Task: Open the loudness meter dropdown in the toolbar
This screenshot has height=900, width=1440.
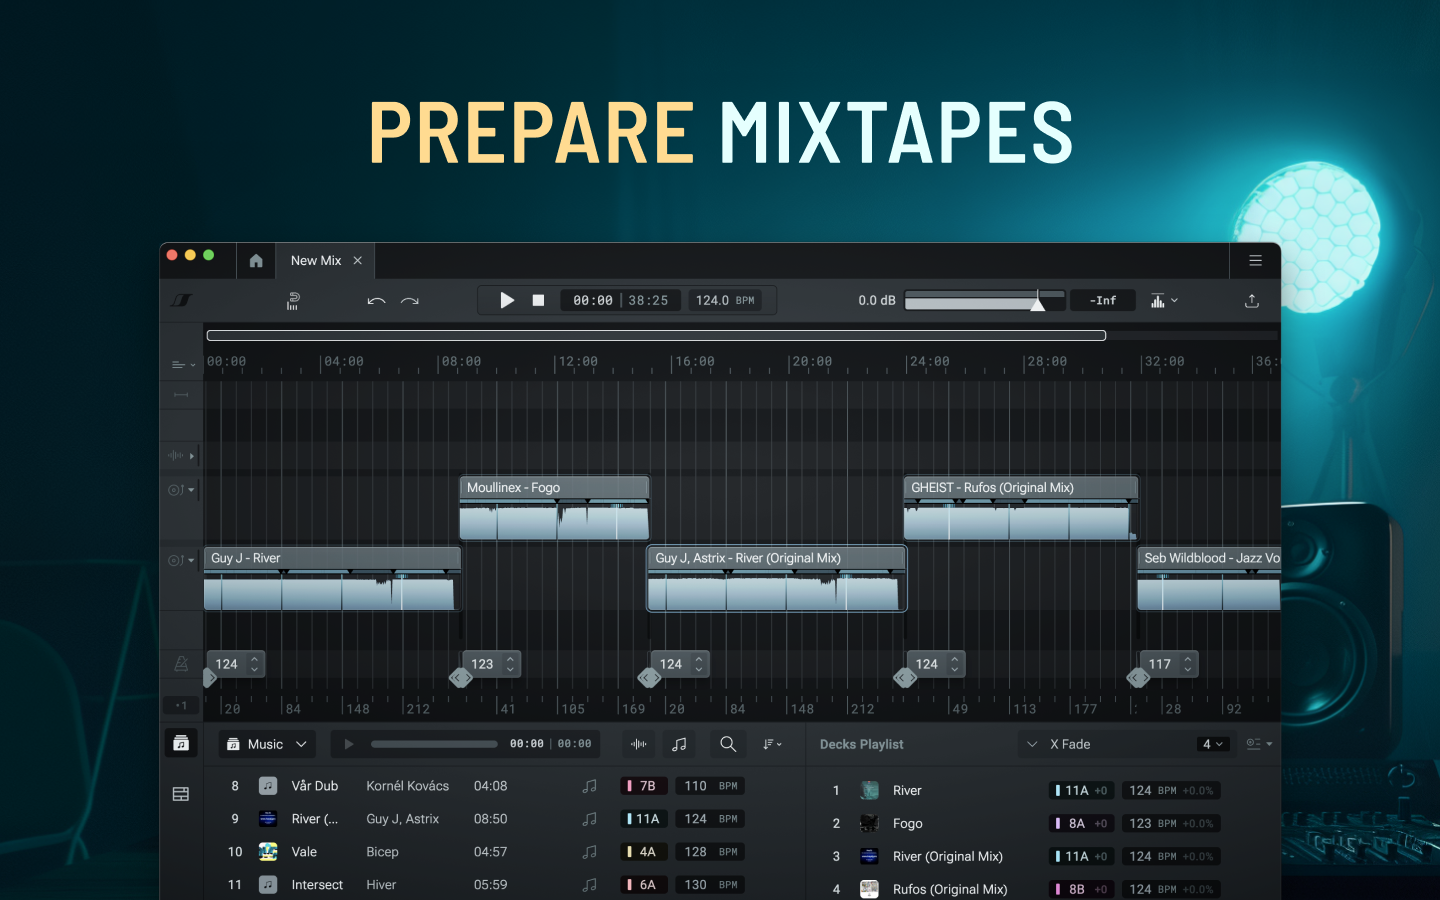Action: tap(1163, 300)
